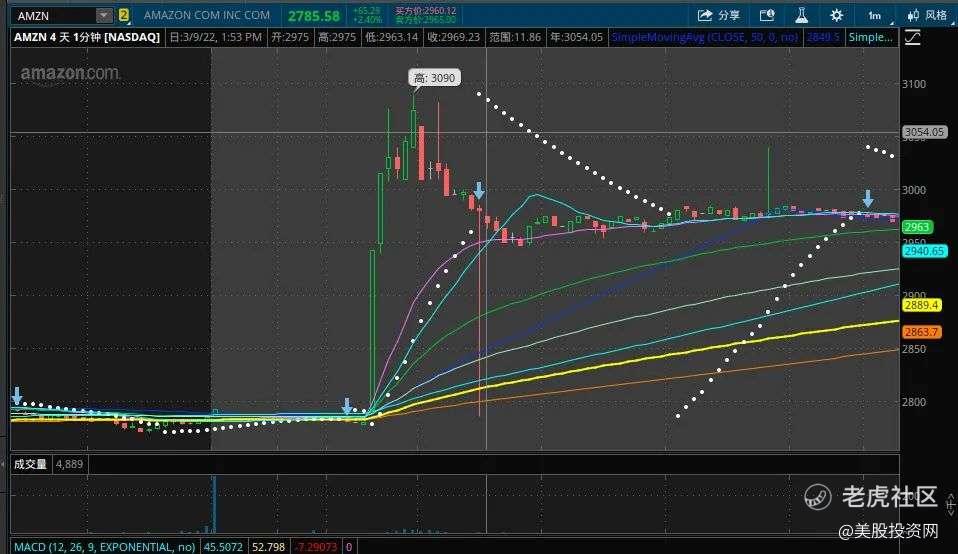Click the 范围:11.86 range value
Image resolution: width=958 pixels, height=554 pixels.
(x=515, y=37)
